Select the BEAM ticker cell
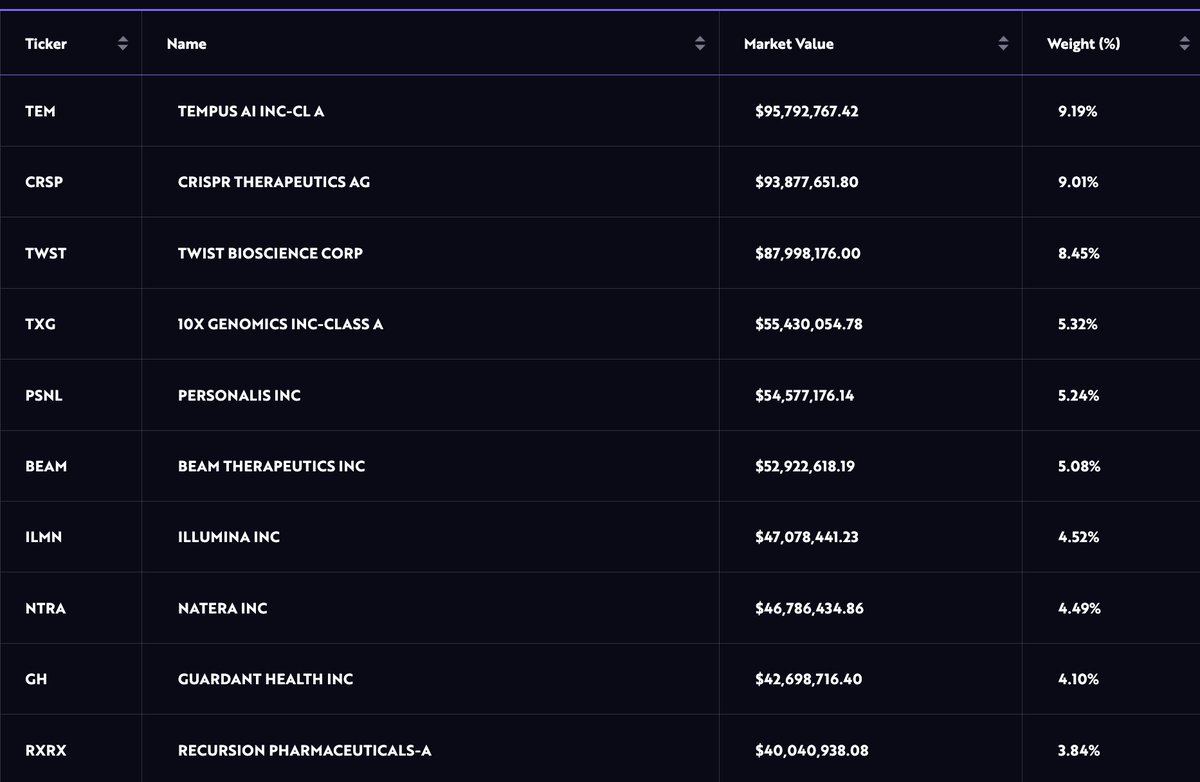Image resolution: width=1200 pixels, height=782 pixels. point(46,466)
